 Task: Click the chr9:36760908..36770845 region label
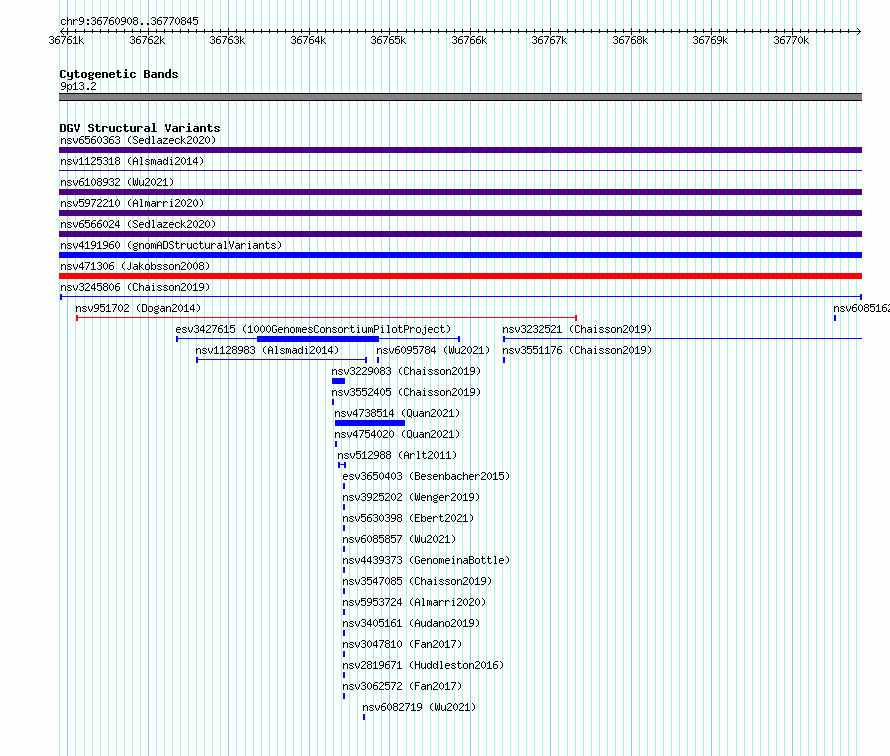coord(129,22)
